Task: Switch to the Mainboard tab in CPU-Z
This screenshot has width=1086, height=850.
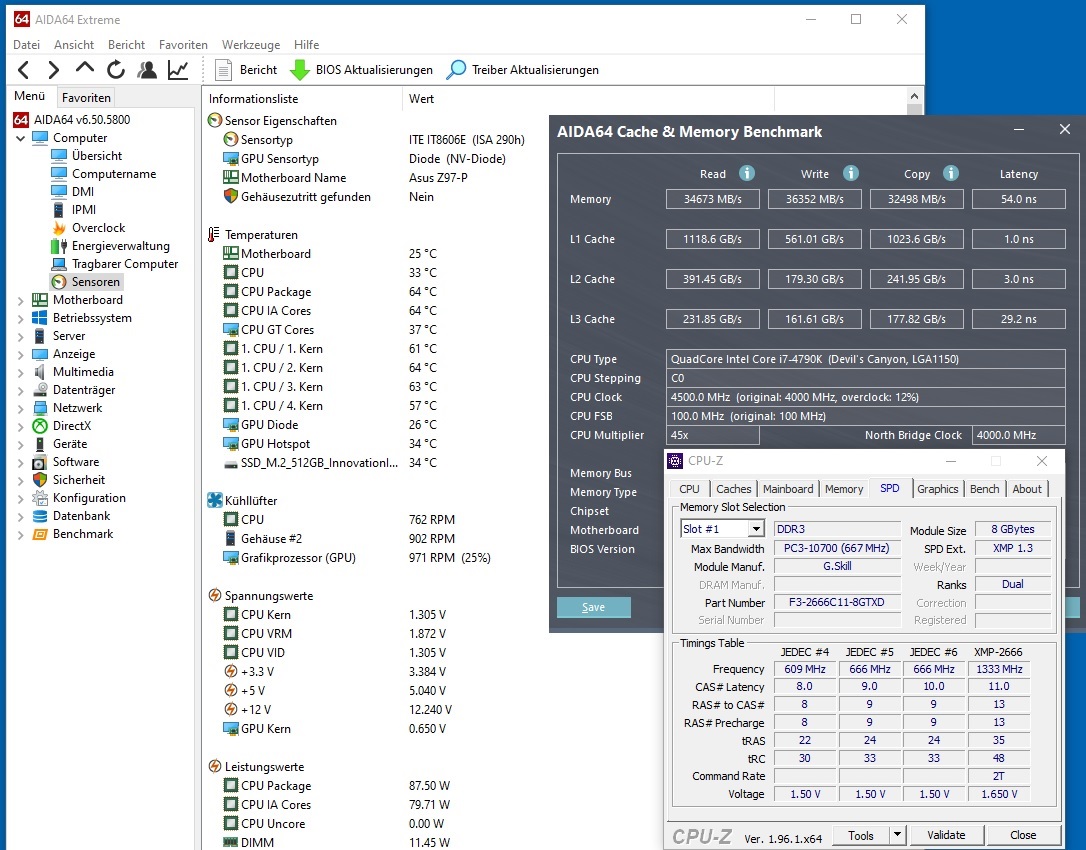Action: pyautogui.click(x=788, y=488)
